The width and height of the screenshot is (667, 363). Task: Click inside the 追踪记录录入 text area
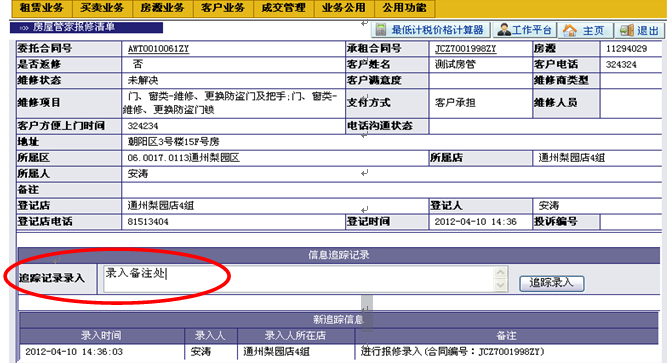299,279
